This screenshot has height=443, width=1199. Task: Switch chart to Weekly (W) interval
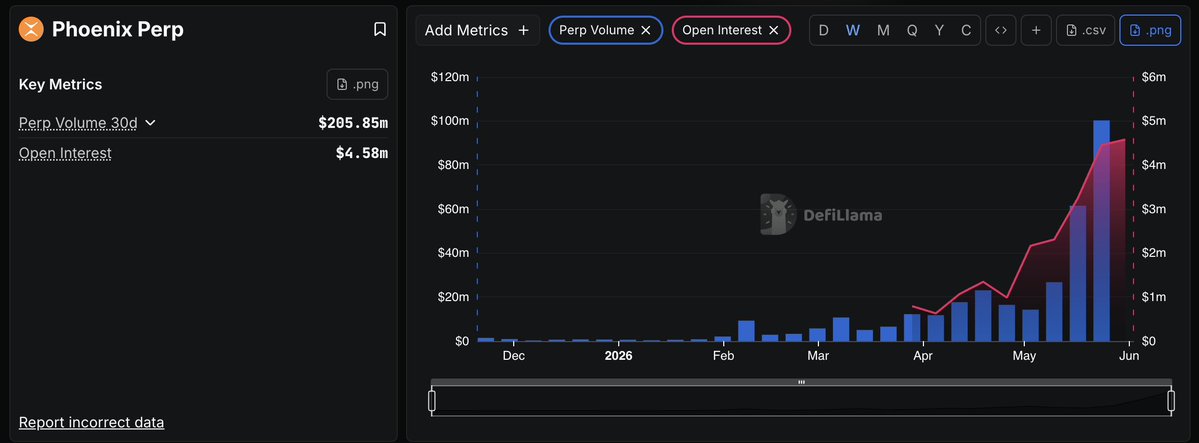(853, 31)
